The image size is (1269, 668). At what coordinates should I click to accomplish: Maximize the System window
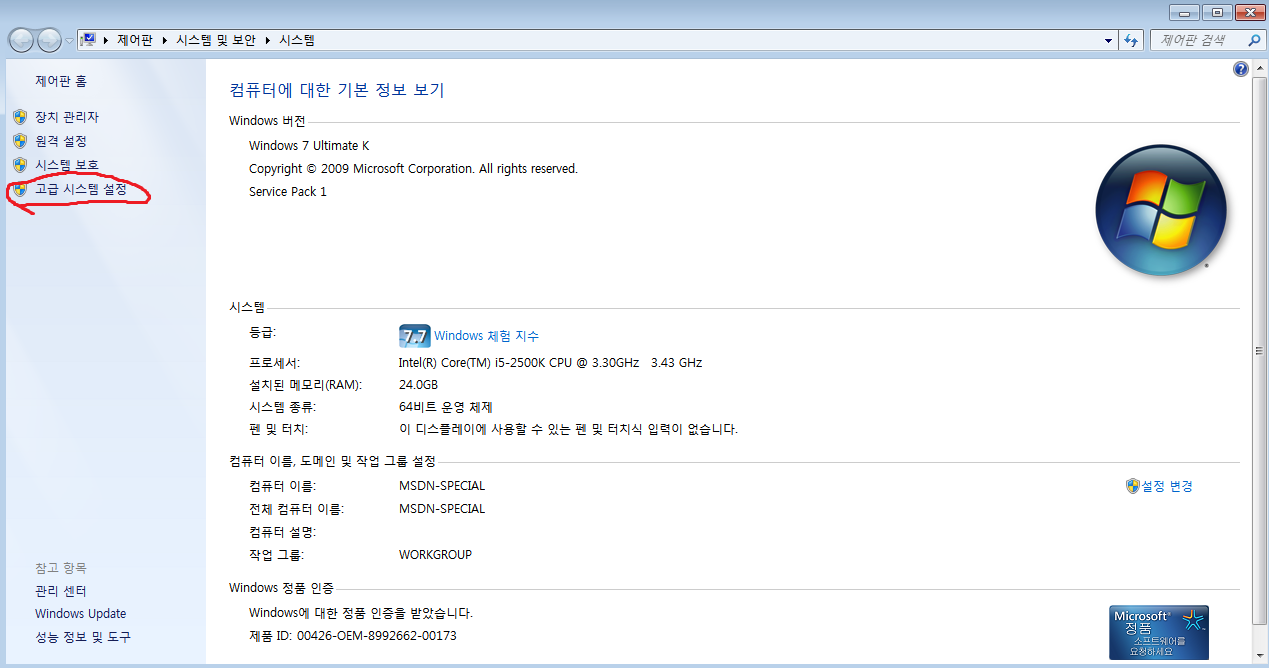1217,12
